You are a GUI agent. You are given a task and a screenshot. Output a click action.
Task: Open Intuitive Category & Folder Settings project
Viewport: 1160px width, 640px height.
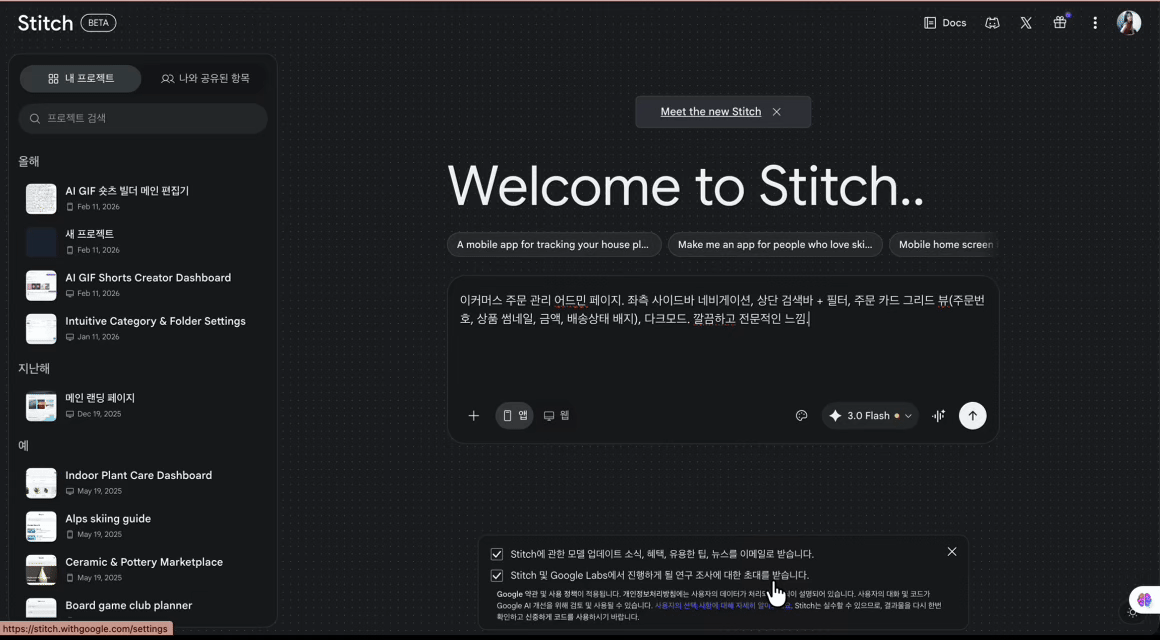142,329
